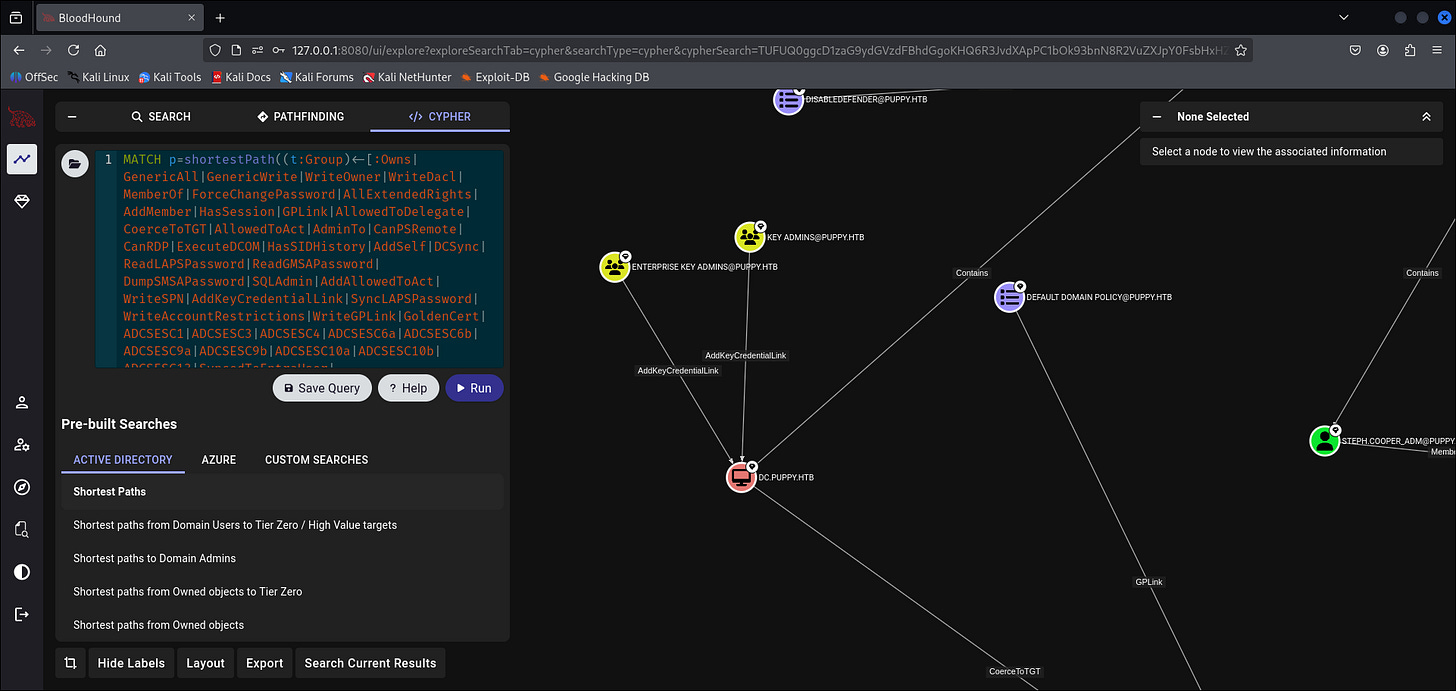The height and width of the screenshot is (691, 1456).
Task: Go to browser home page icon
Action: (x=100, y=50)
